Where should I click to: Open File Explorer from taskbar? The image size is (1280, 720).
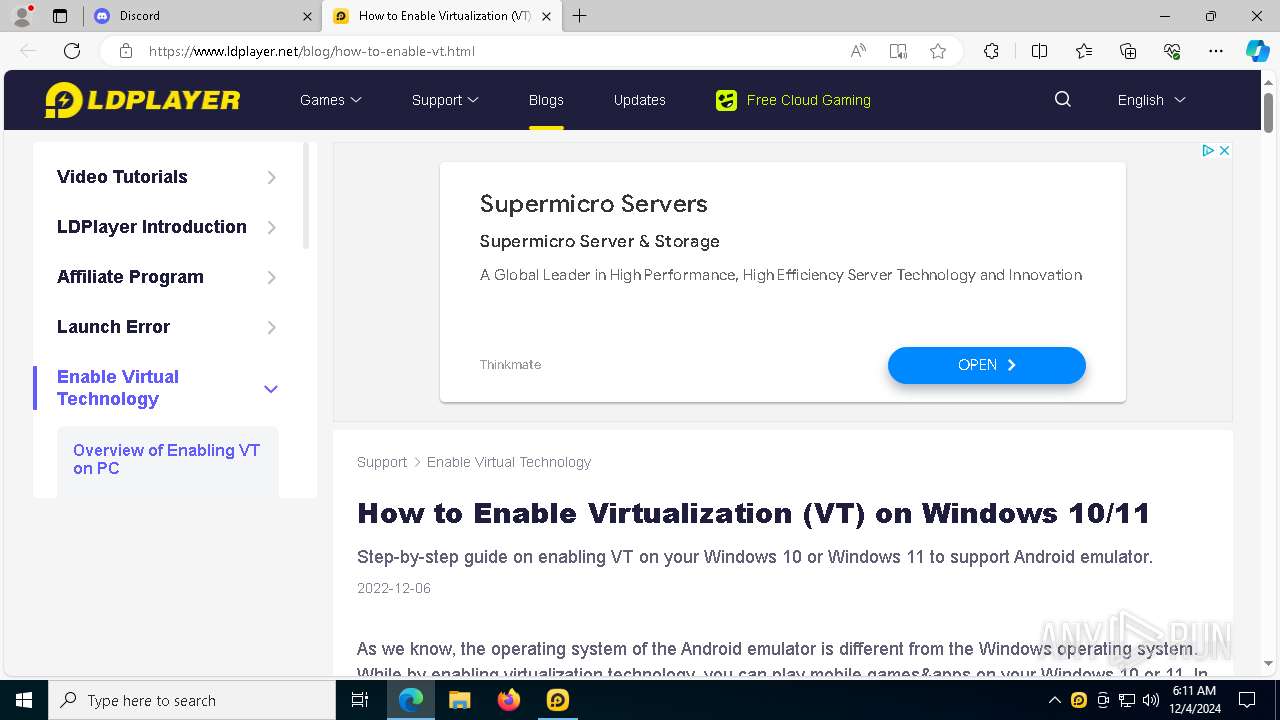point(459,700)
